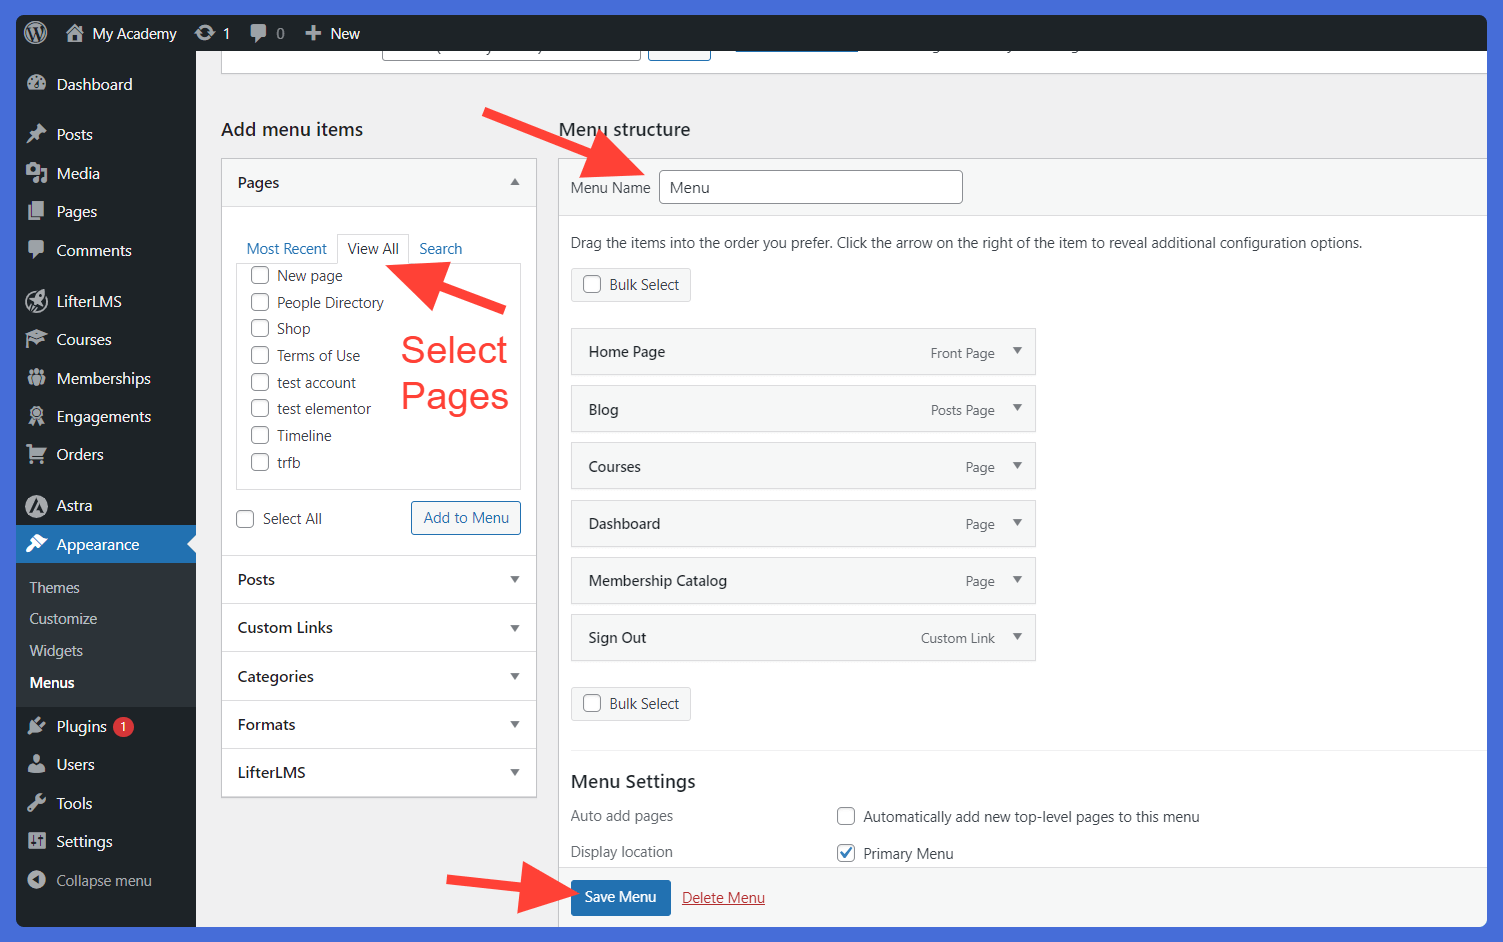Open the Home Page item options arrow
This screenshot has height=942, width=1503.
[x=1017, y=351]
